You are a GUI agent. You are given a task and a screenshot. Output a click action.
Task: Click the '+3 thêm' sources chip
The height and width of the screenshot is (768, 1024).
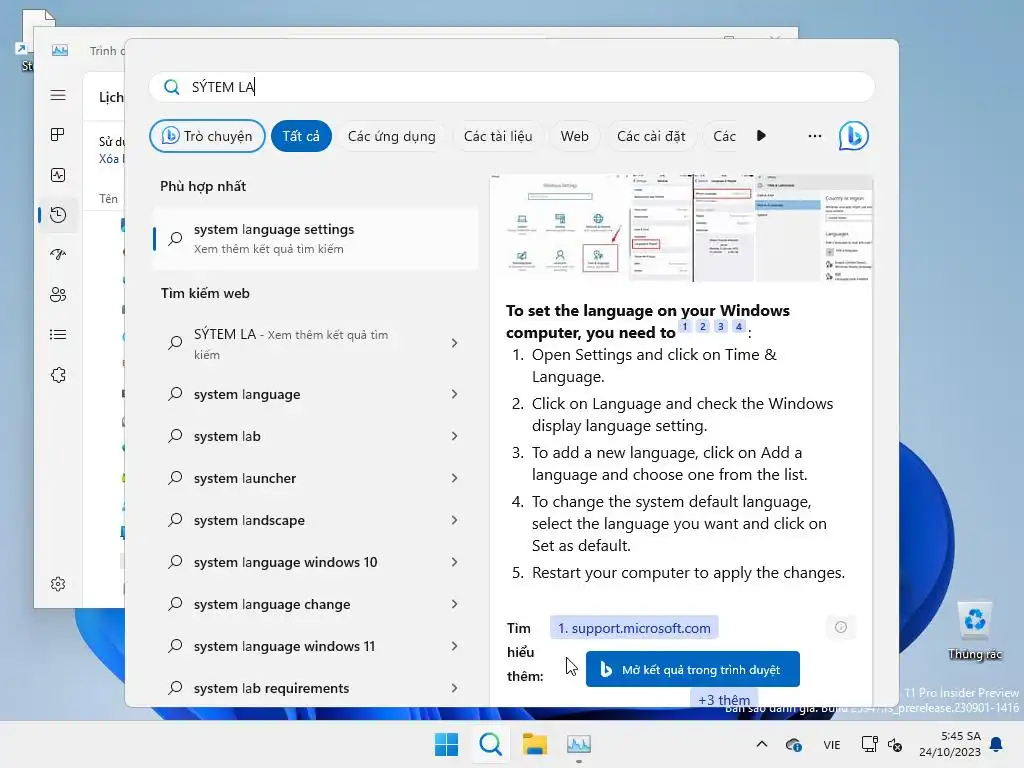click(724, 699)
